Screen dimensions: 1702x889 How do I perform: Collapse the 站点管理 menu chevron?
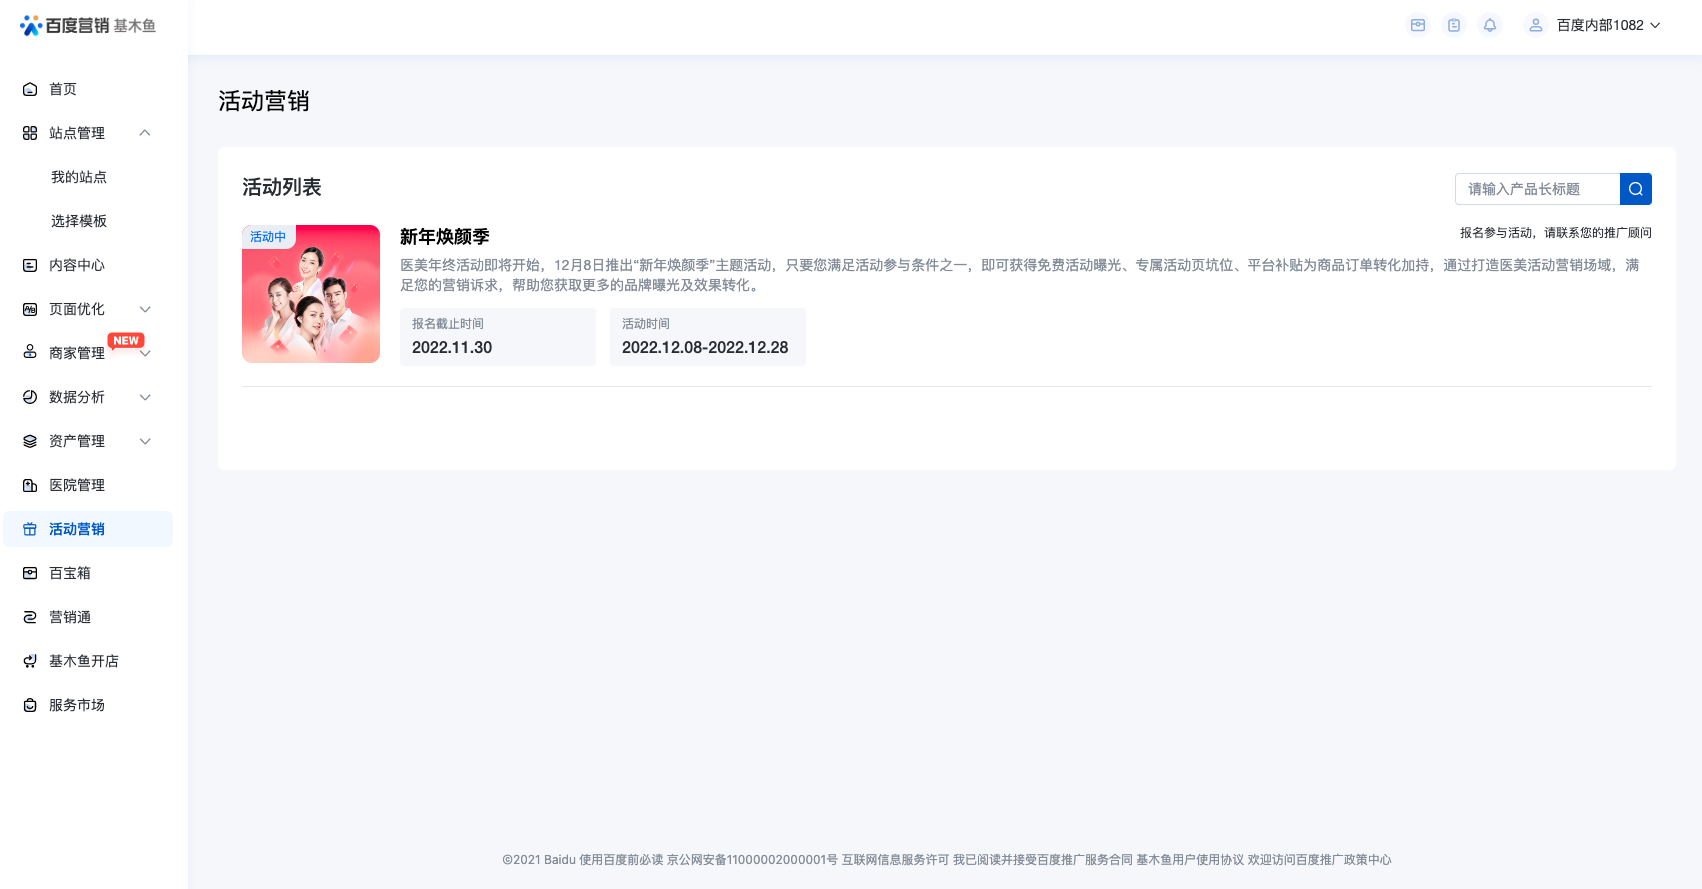(145, 133)
